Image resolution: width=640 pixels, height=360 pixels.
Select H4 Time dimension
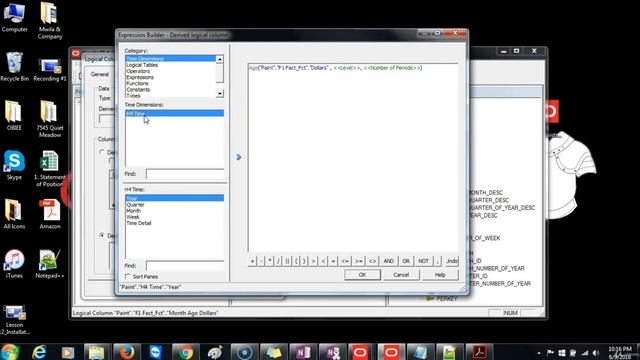click(174, 113)
